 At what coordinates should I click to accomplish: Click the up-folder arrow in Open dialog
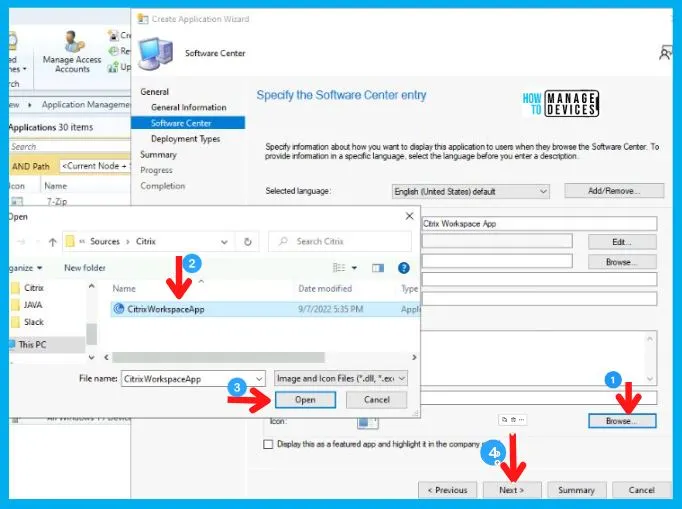point(53,242)
